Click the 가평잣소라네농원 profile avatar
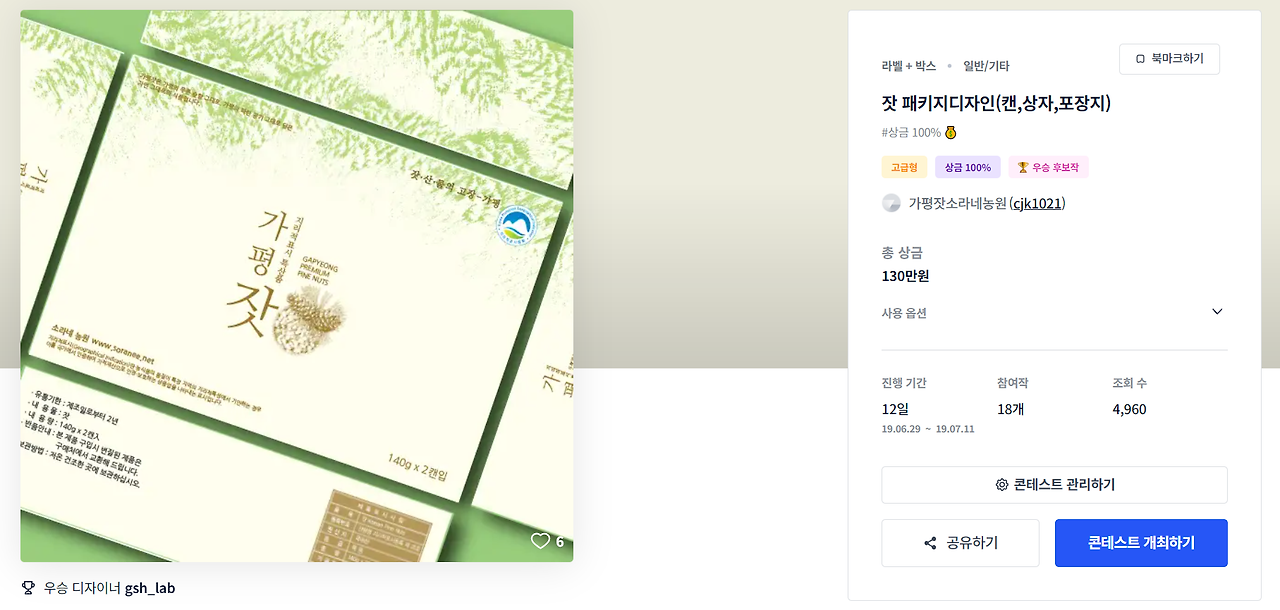1280x610 pixels. 891,203
